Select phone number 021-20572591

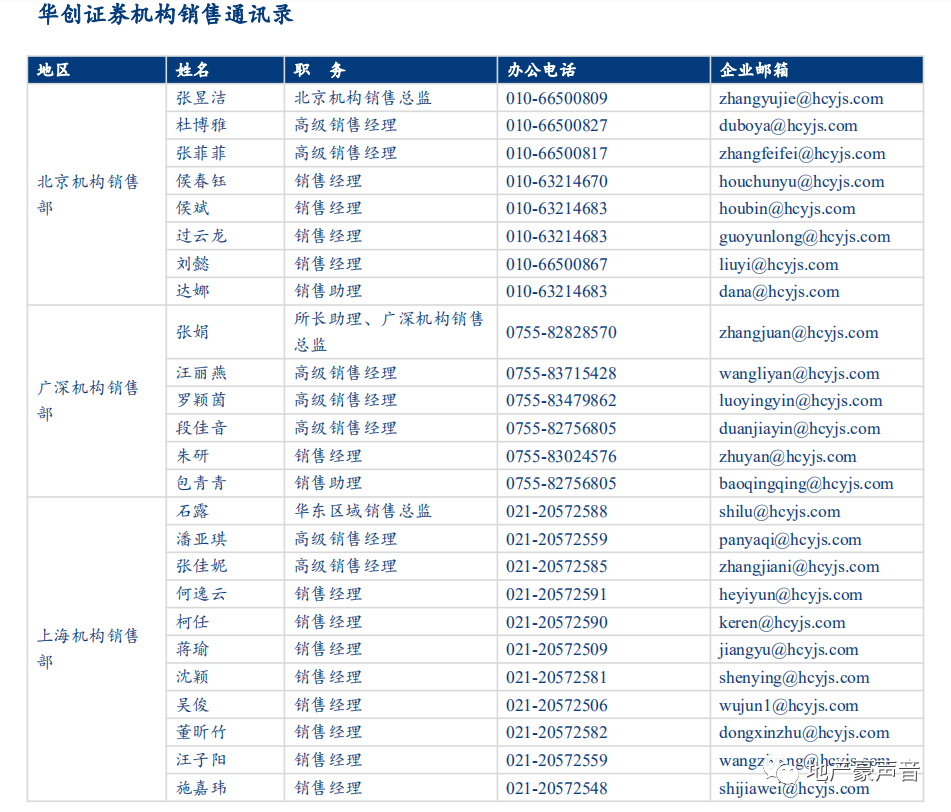[557, 595]
